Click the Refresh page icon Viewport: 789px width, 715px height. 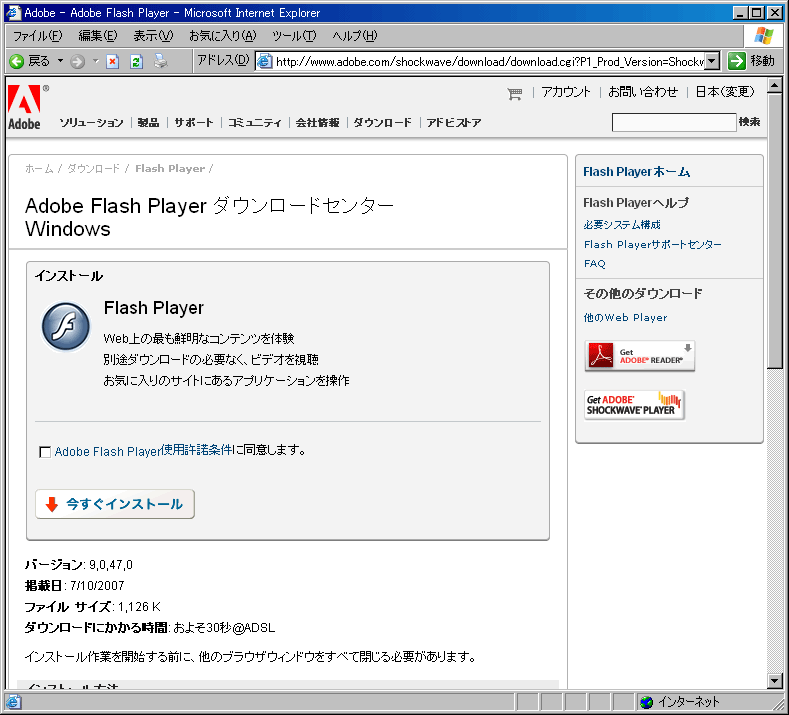[136, 61]
